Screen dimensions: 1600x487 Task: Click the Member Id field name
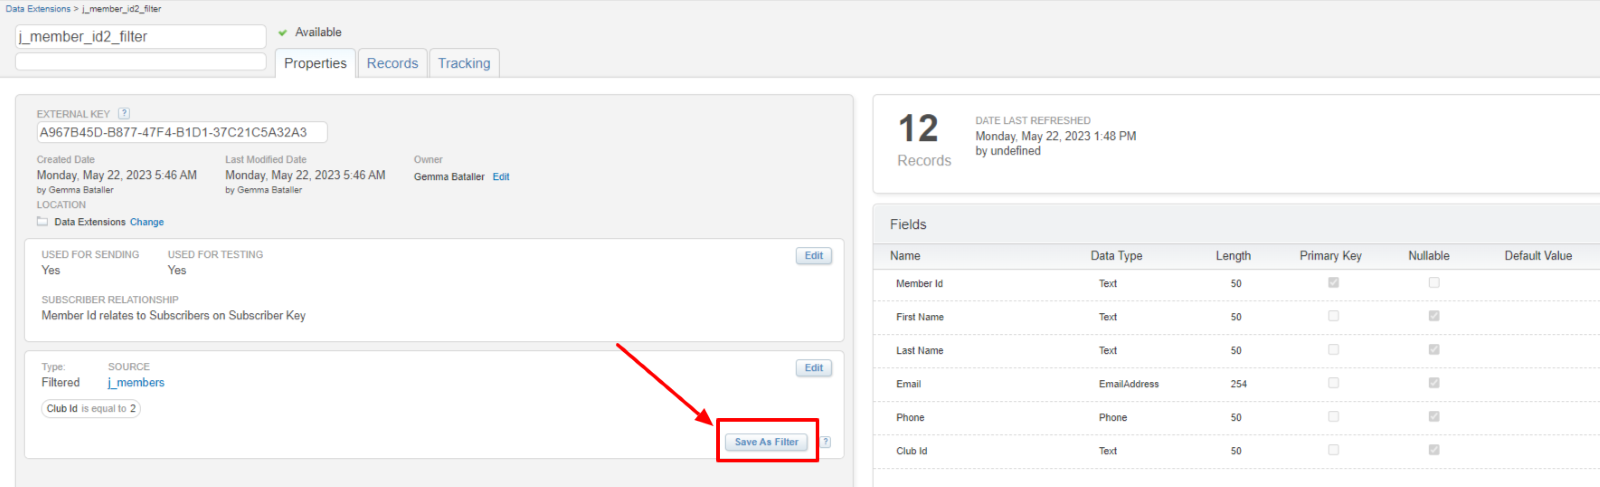pos(919,284)
